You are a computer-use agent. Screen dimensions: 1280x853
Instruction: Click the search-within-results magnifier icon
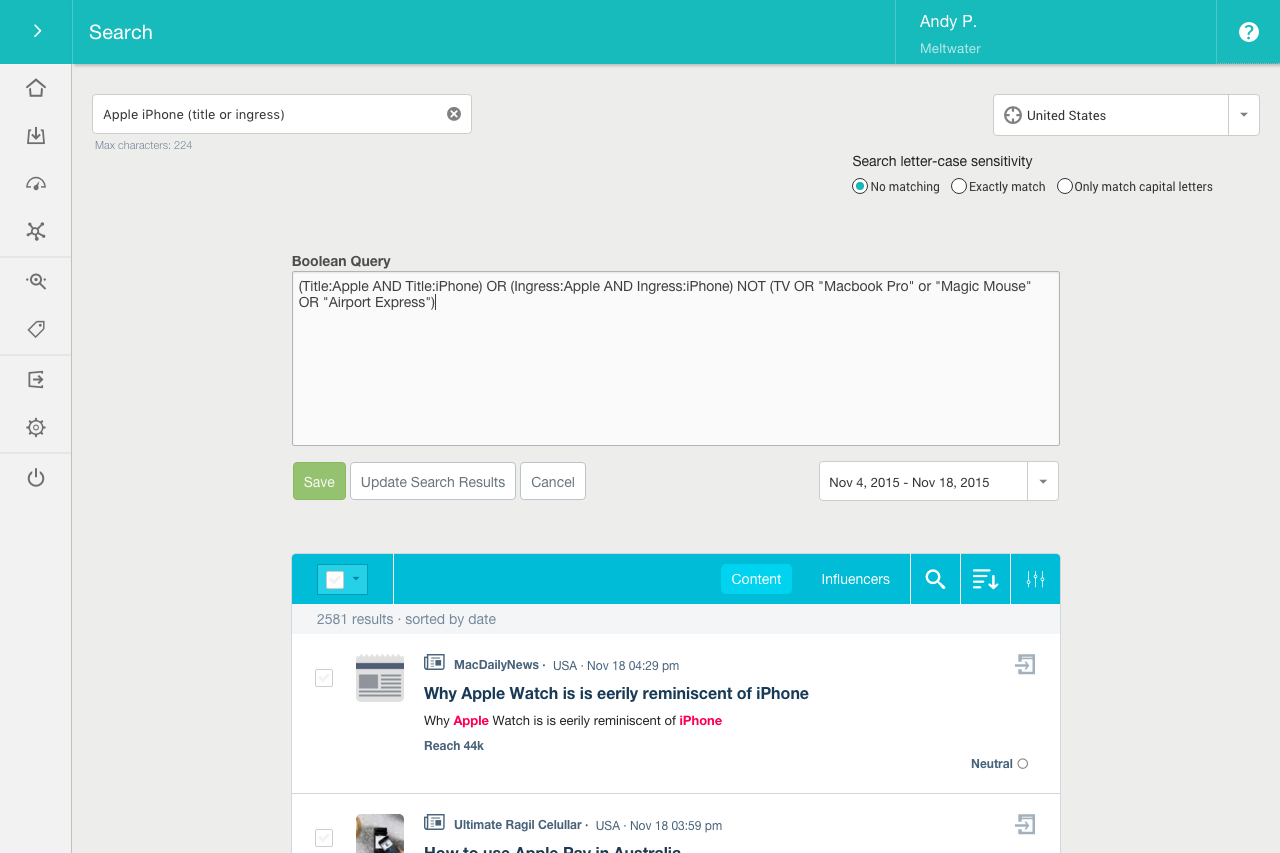(x=935, y=579)
